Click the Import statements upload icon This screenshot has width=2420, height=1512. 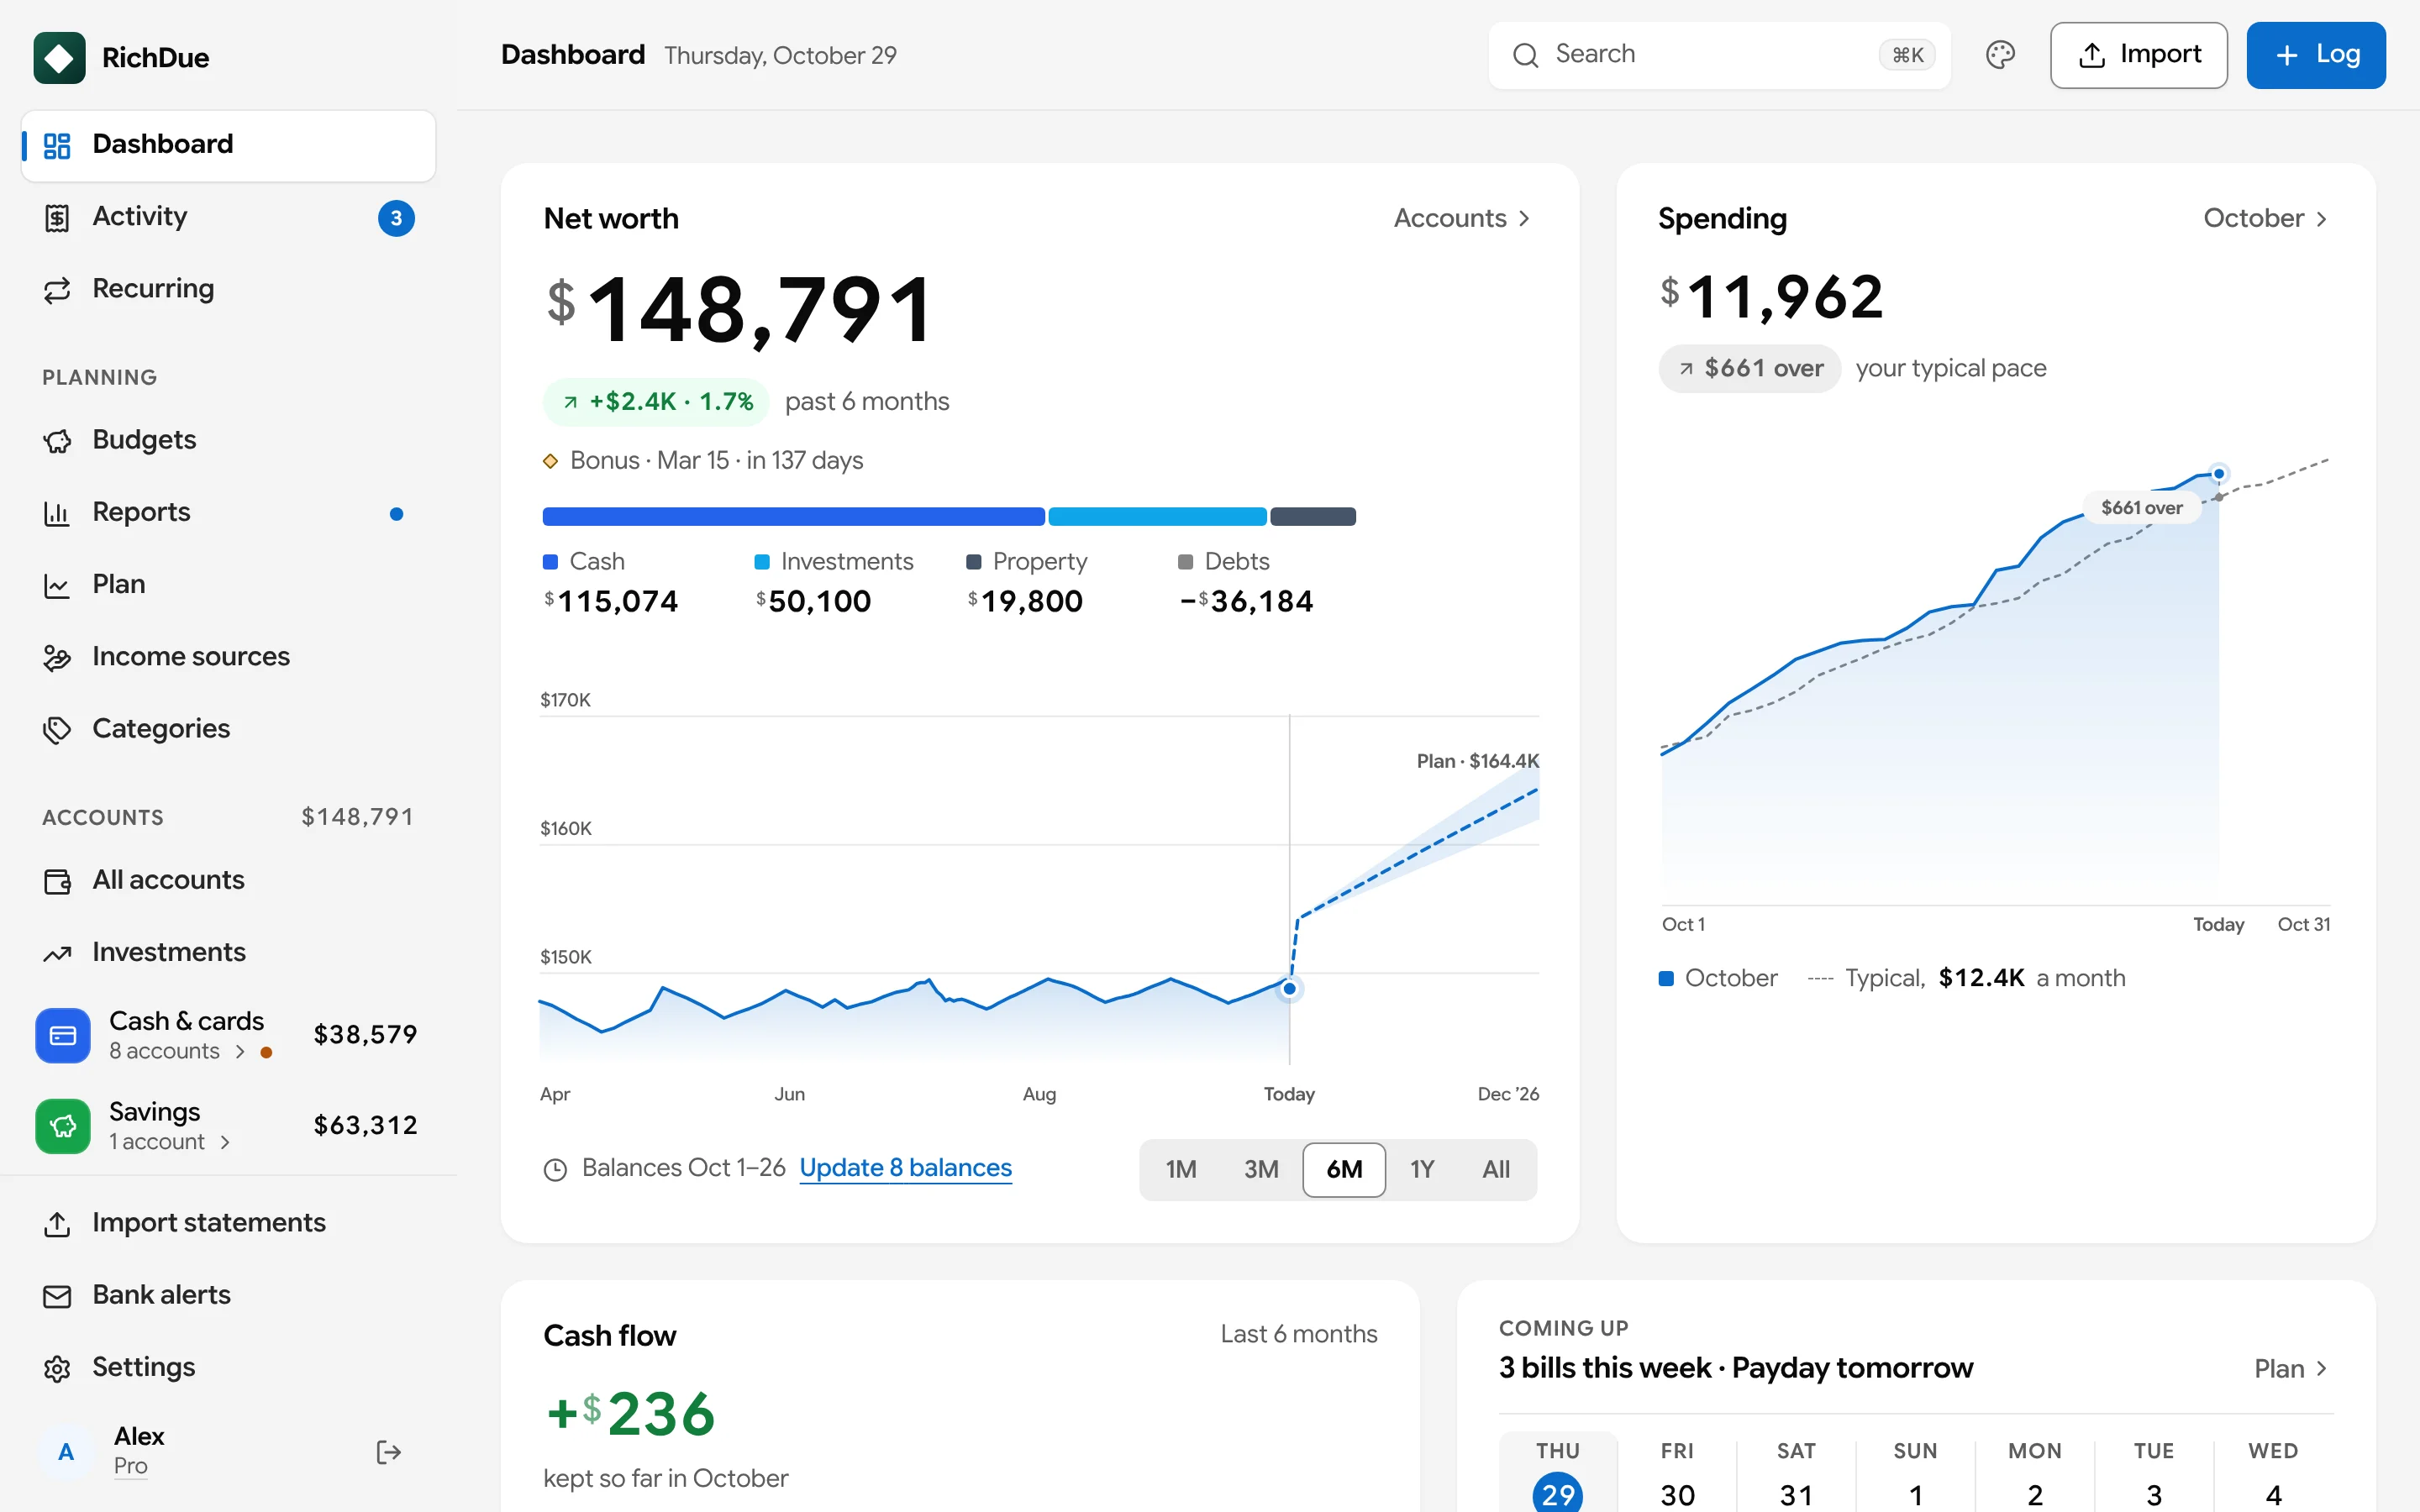point(57,1224)
